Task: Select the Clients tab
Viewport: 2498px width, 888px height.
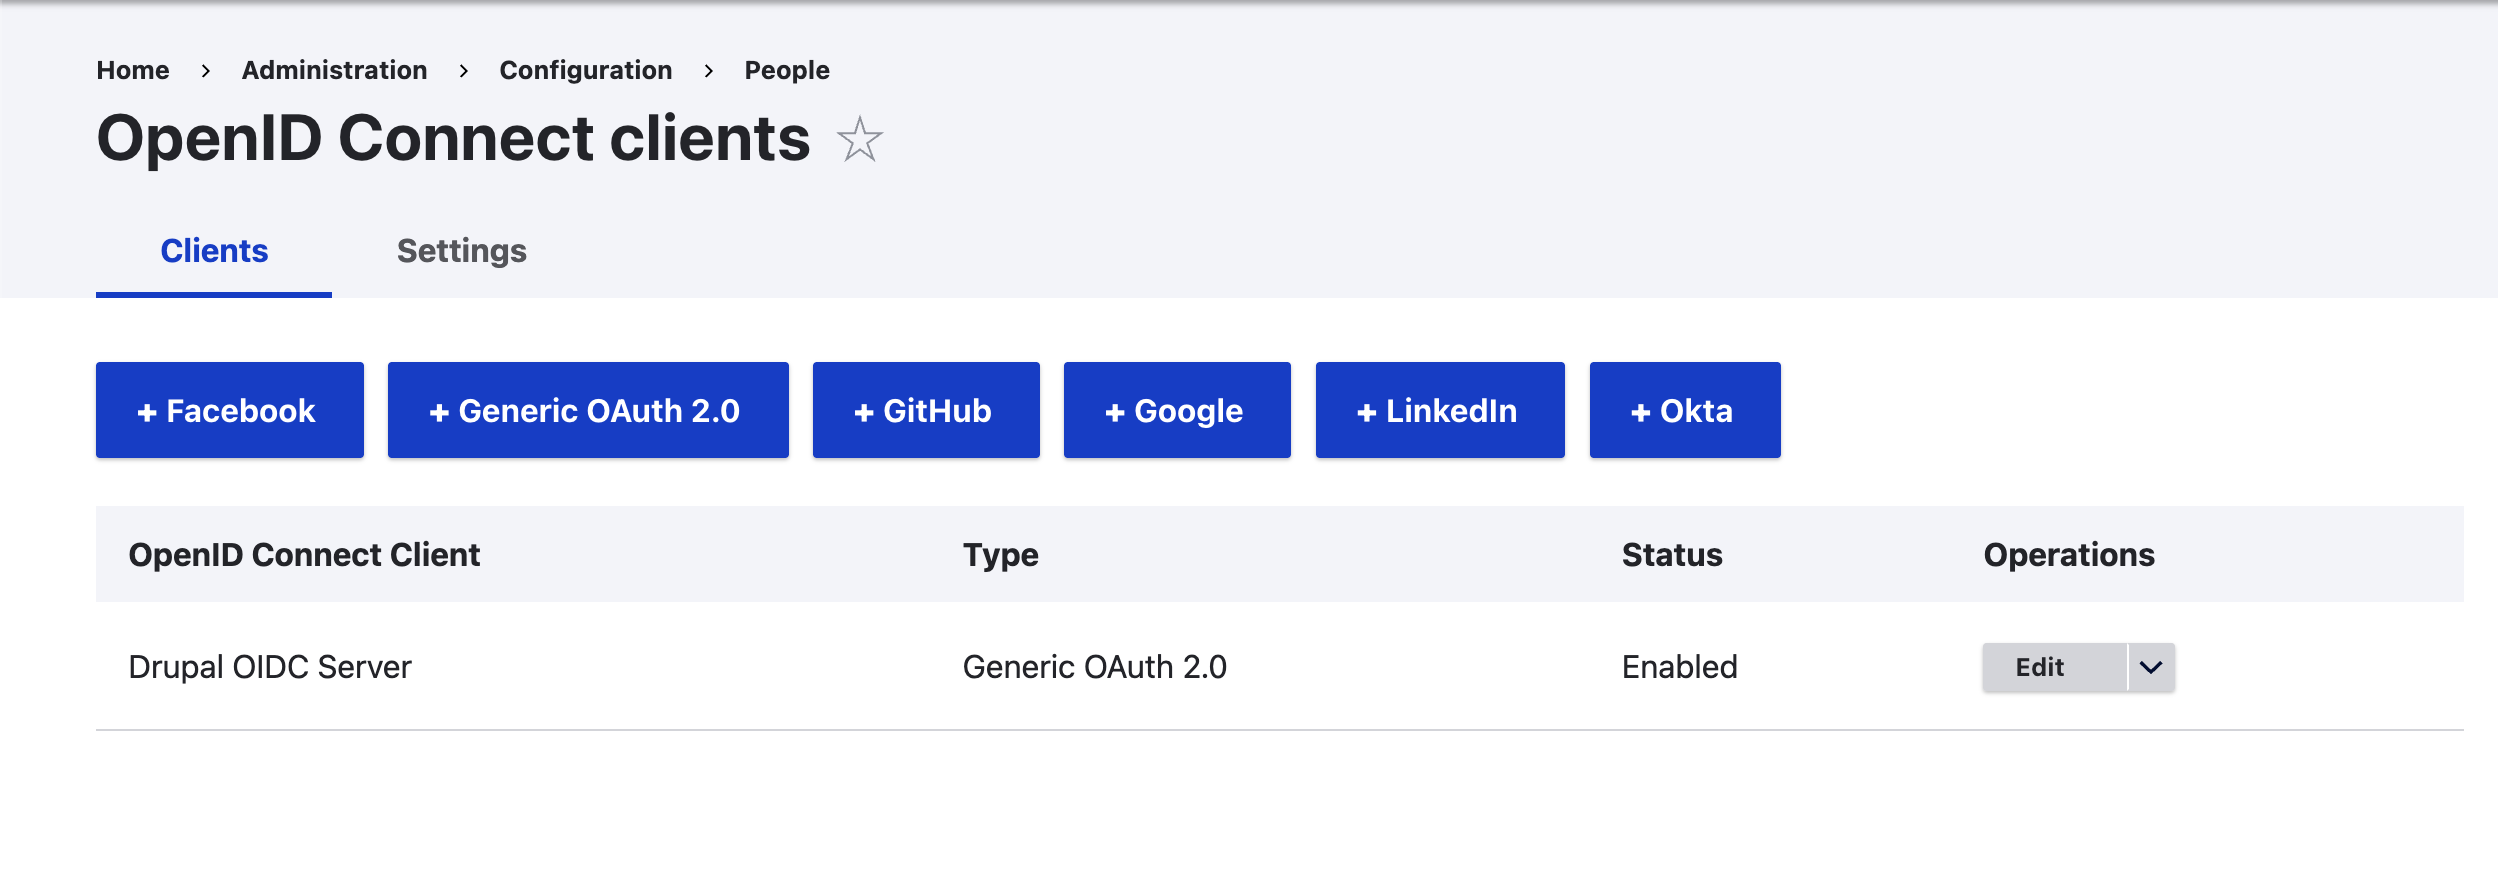Action: pyautogui.click(x=214, y=251)
